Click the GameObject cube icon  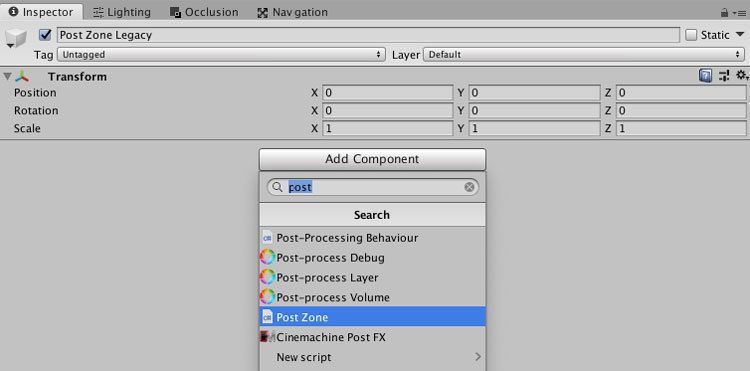tap(16, 38)
